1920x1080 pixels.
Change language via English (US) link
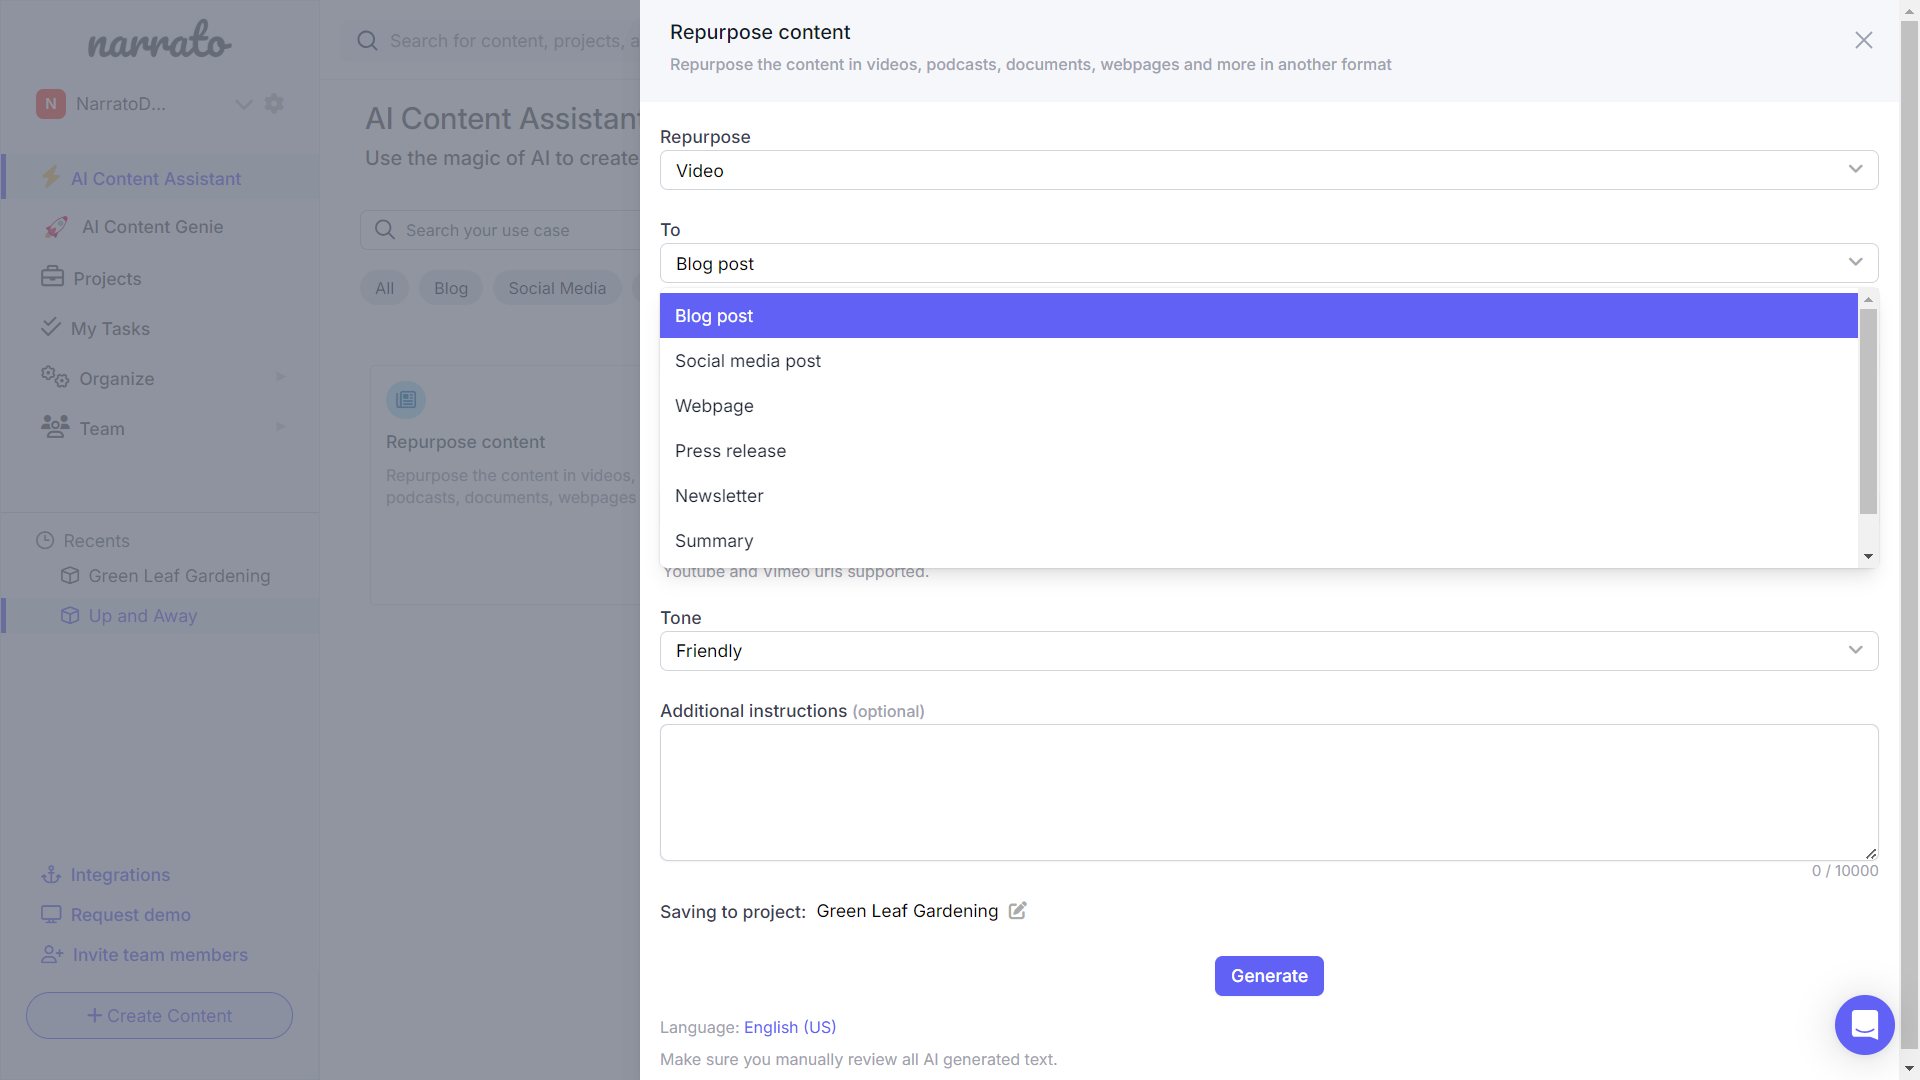coord(789,1027)
